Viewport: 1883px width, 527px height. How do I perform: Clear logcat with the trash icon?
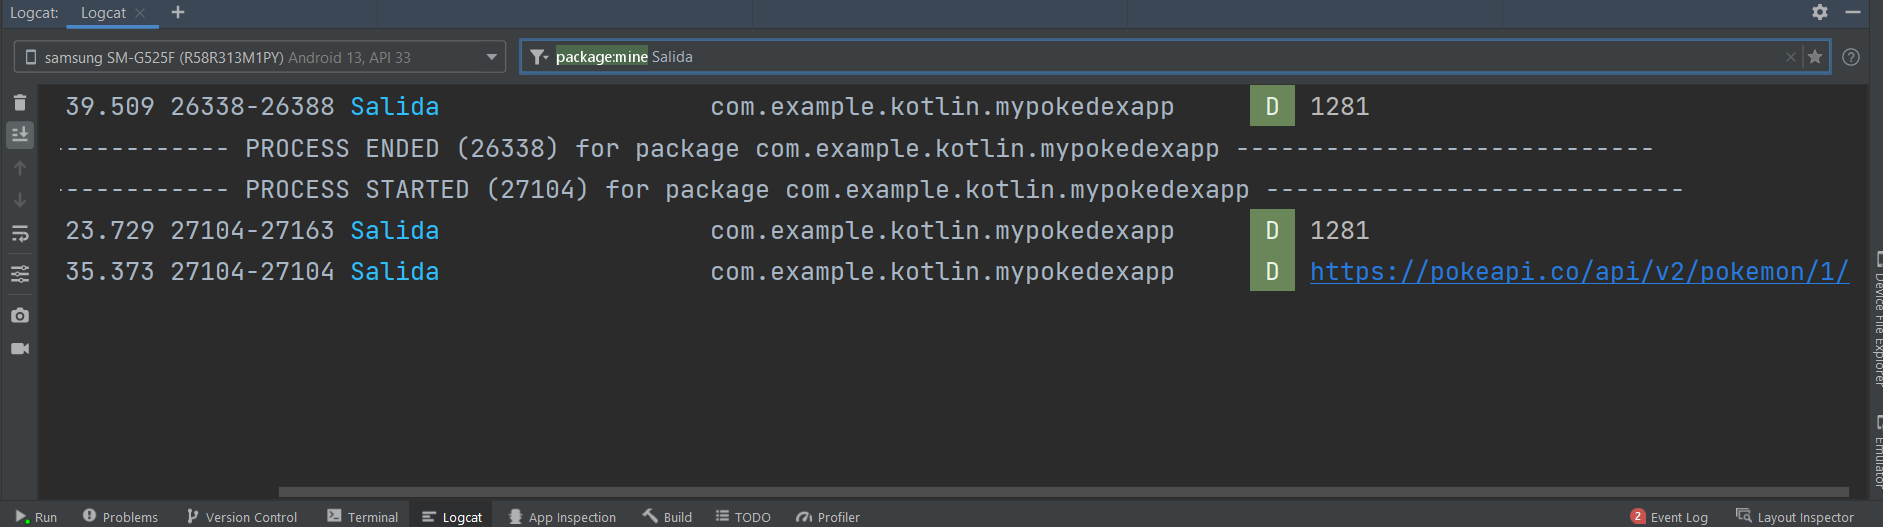tap(20, 102)
